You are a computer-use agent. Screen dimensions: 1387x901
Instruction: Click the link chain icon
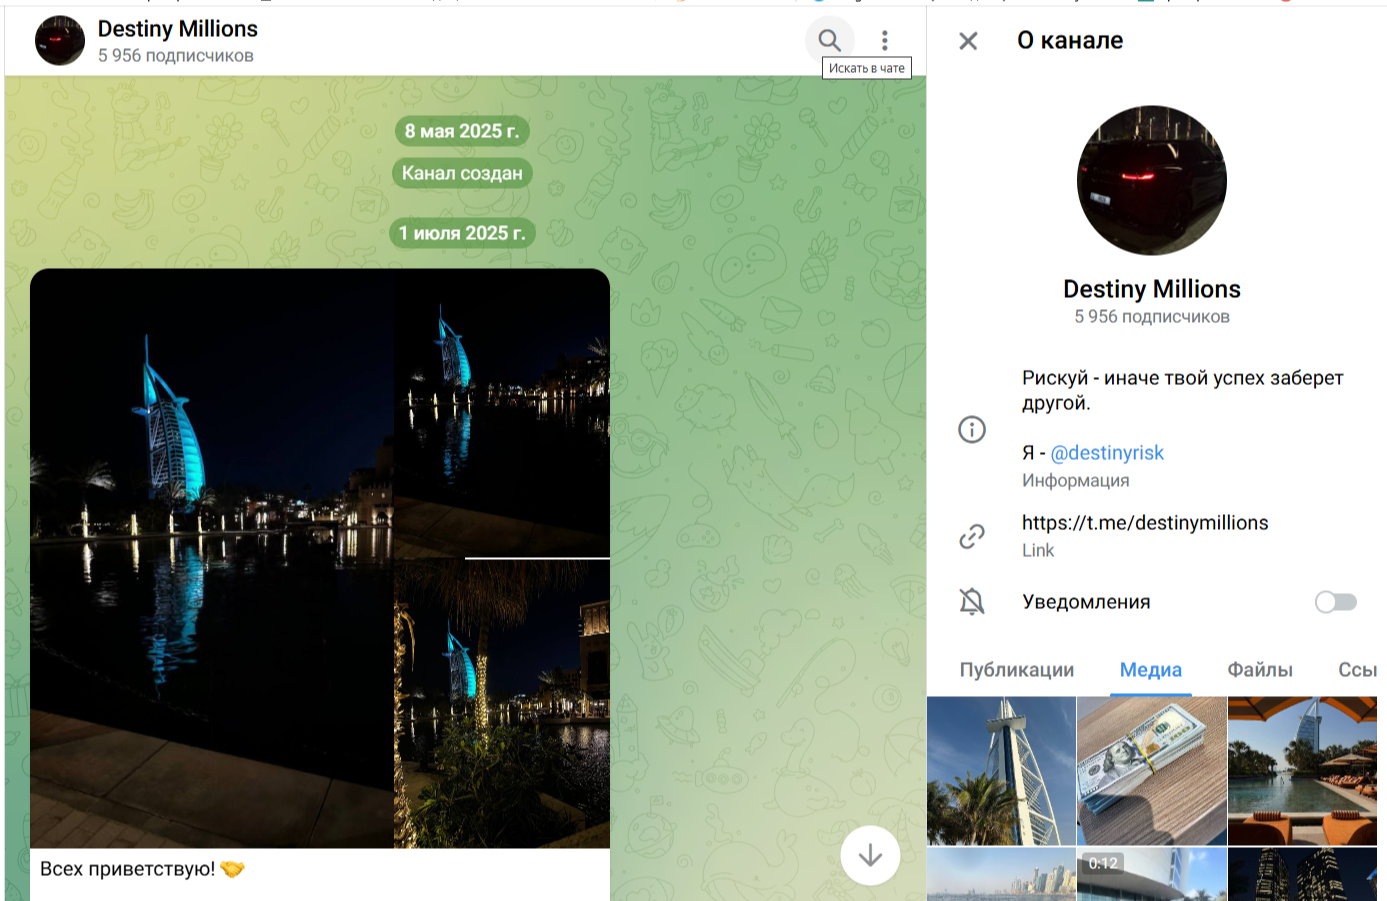[972, 536]
